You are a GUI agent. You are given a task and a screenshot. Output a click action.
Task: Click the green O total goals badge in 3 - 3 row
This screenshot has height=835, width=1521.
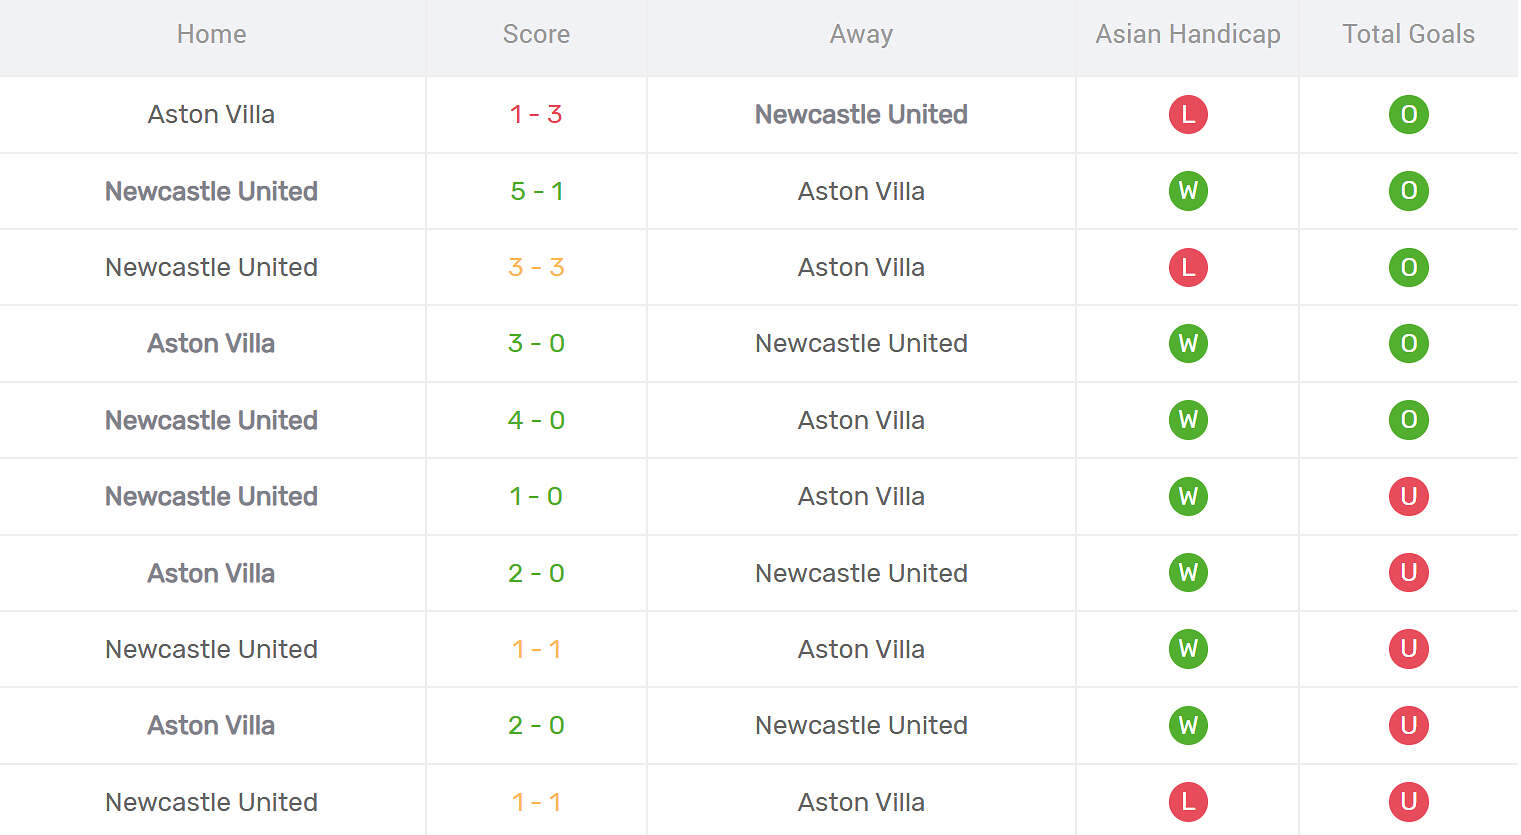pyautogui.click(x=1408, y=268)
